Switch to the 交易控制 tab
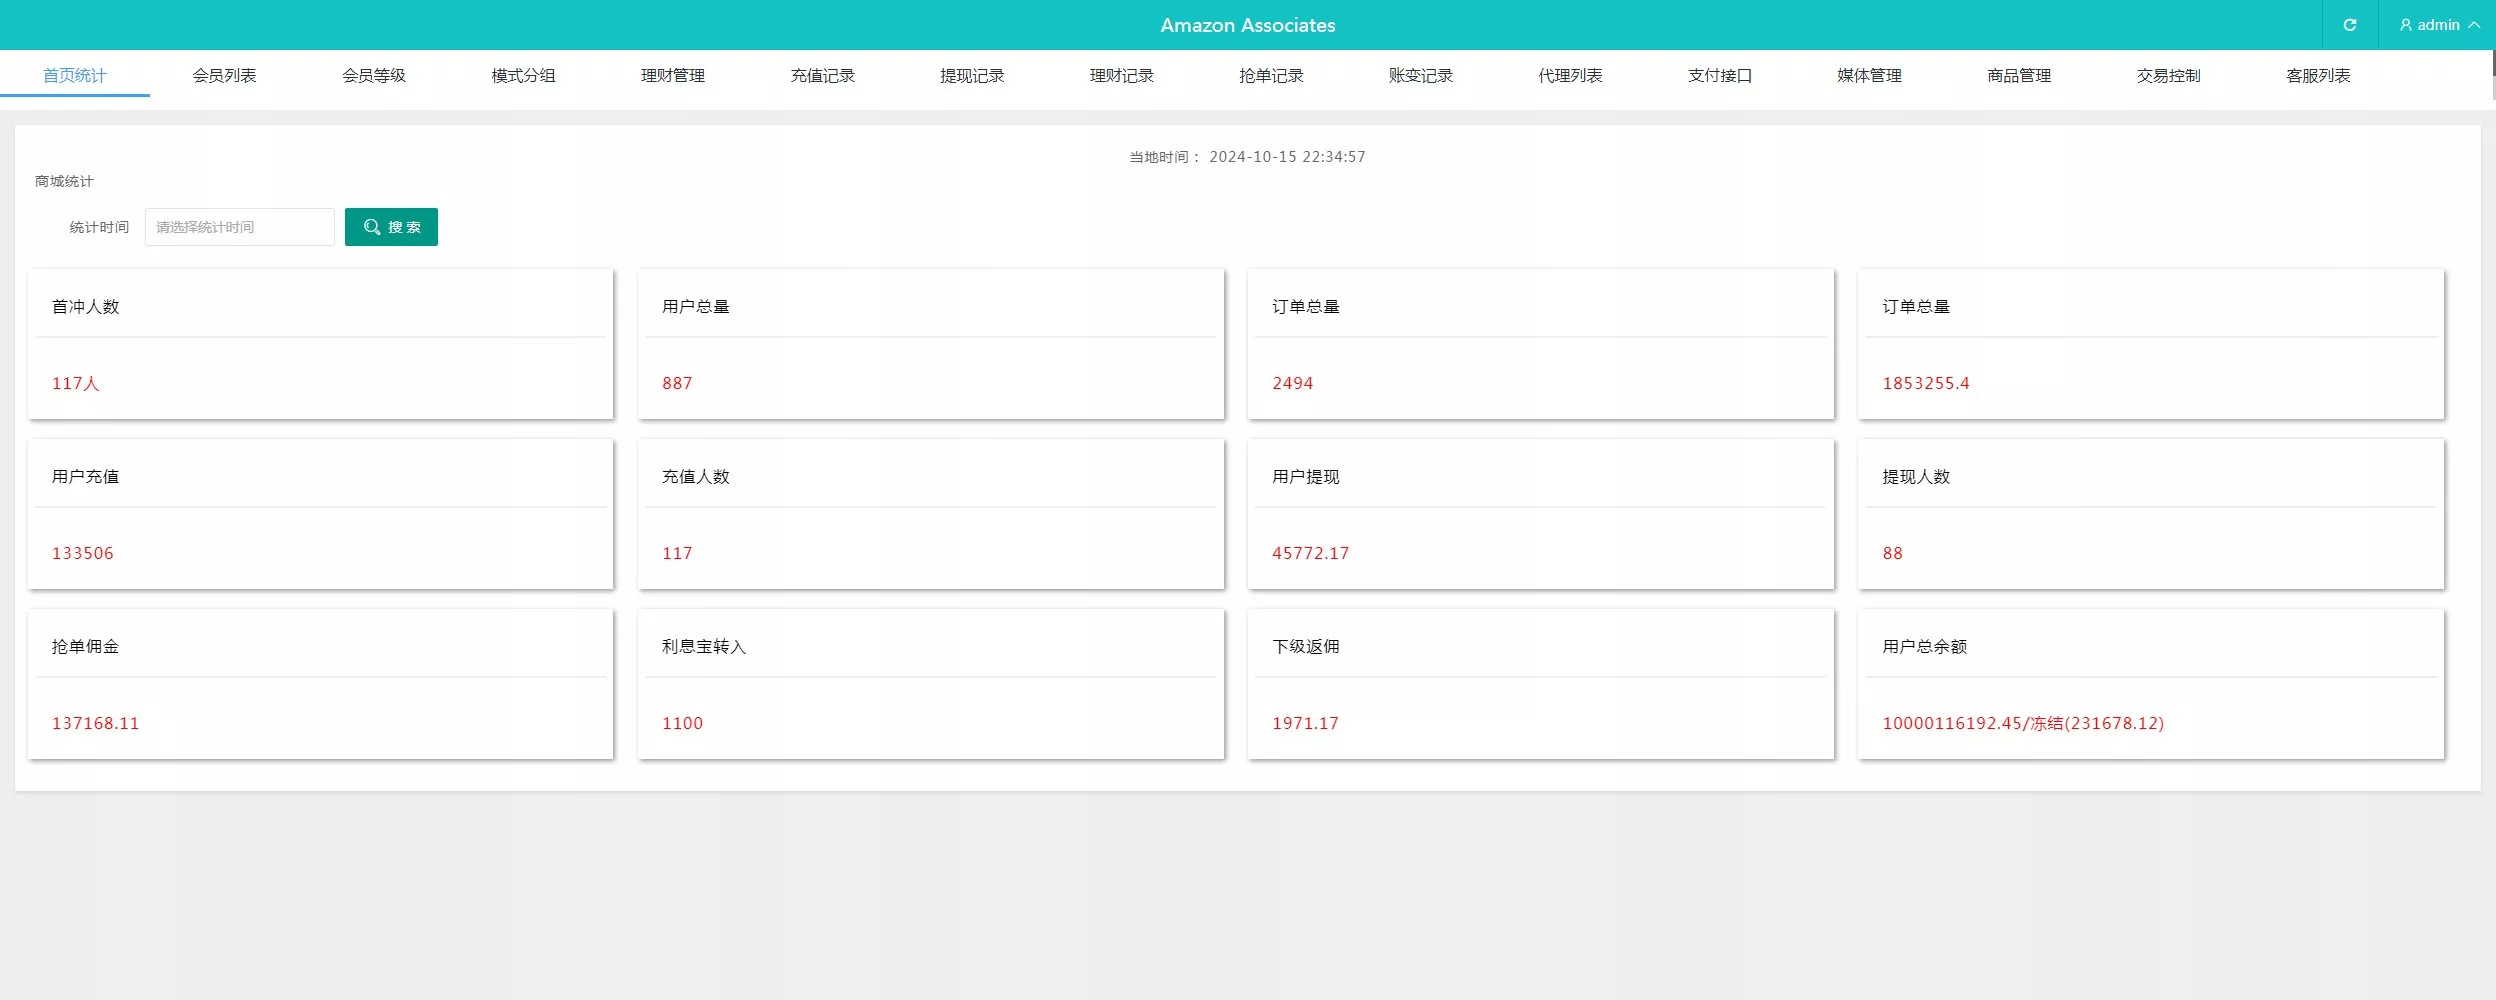2496x1000 pixels. 2168,76
